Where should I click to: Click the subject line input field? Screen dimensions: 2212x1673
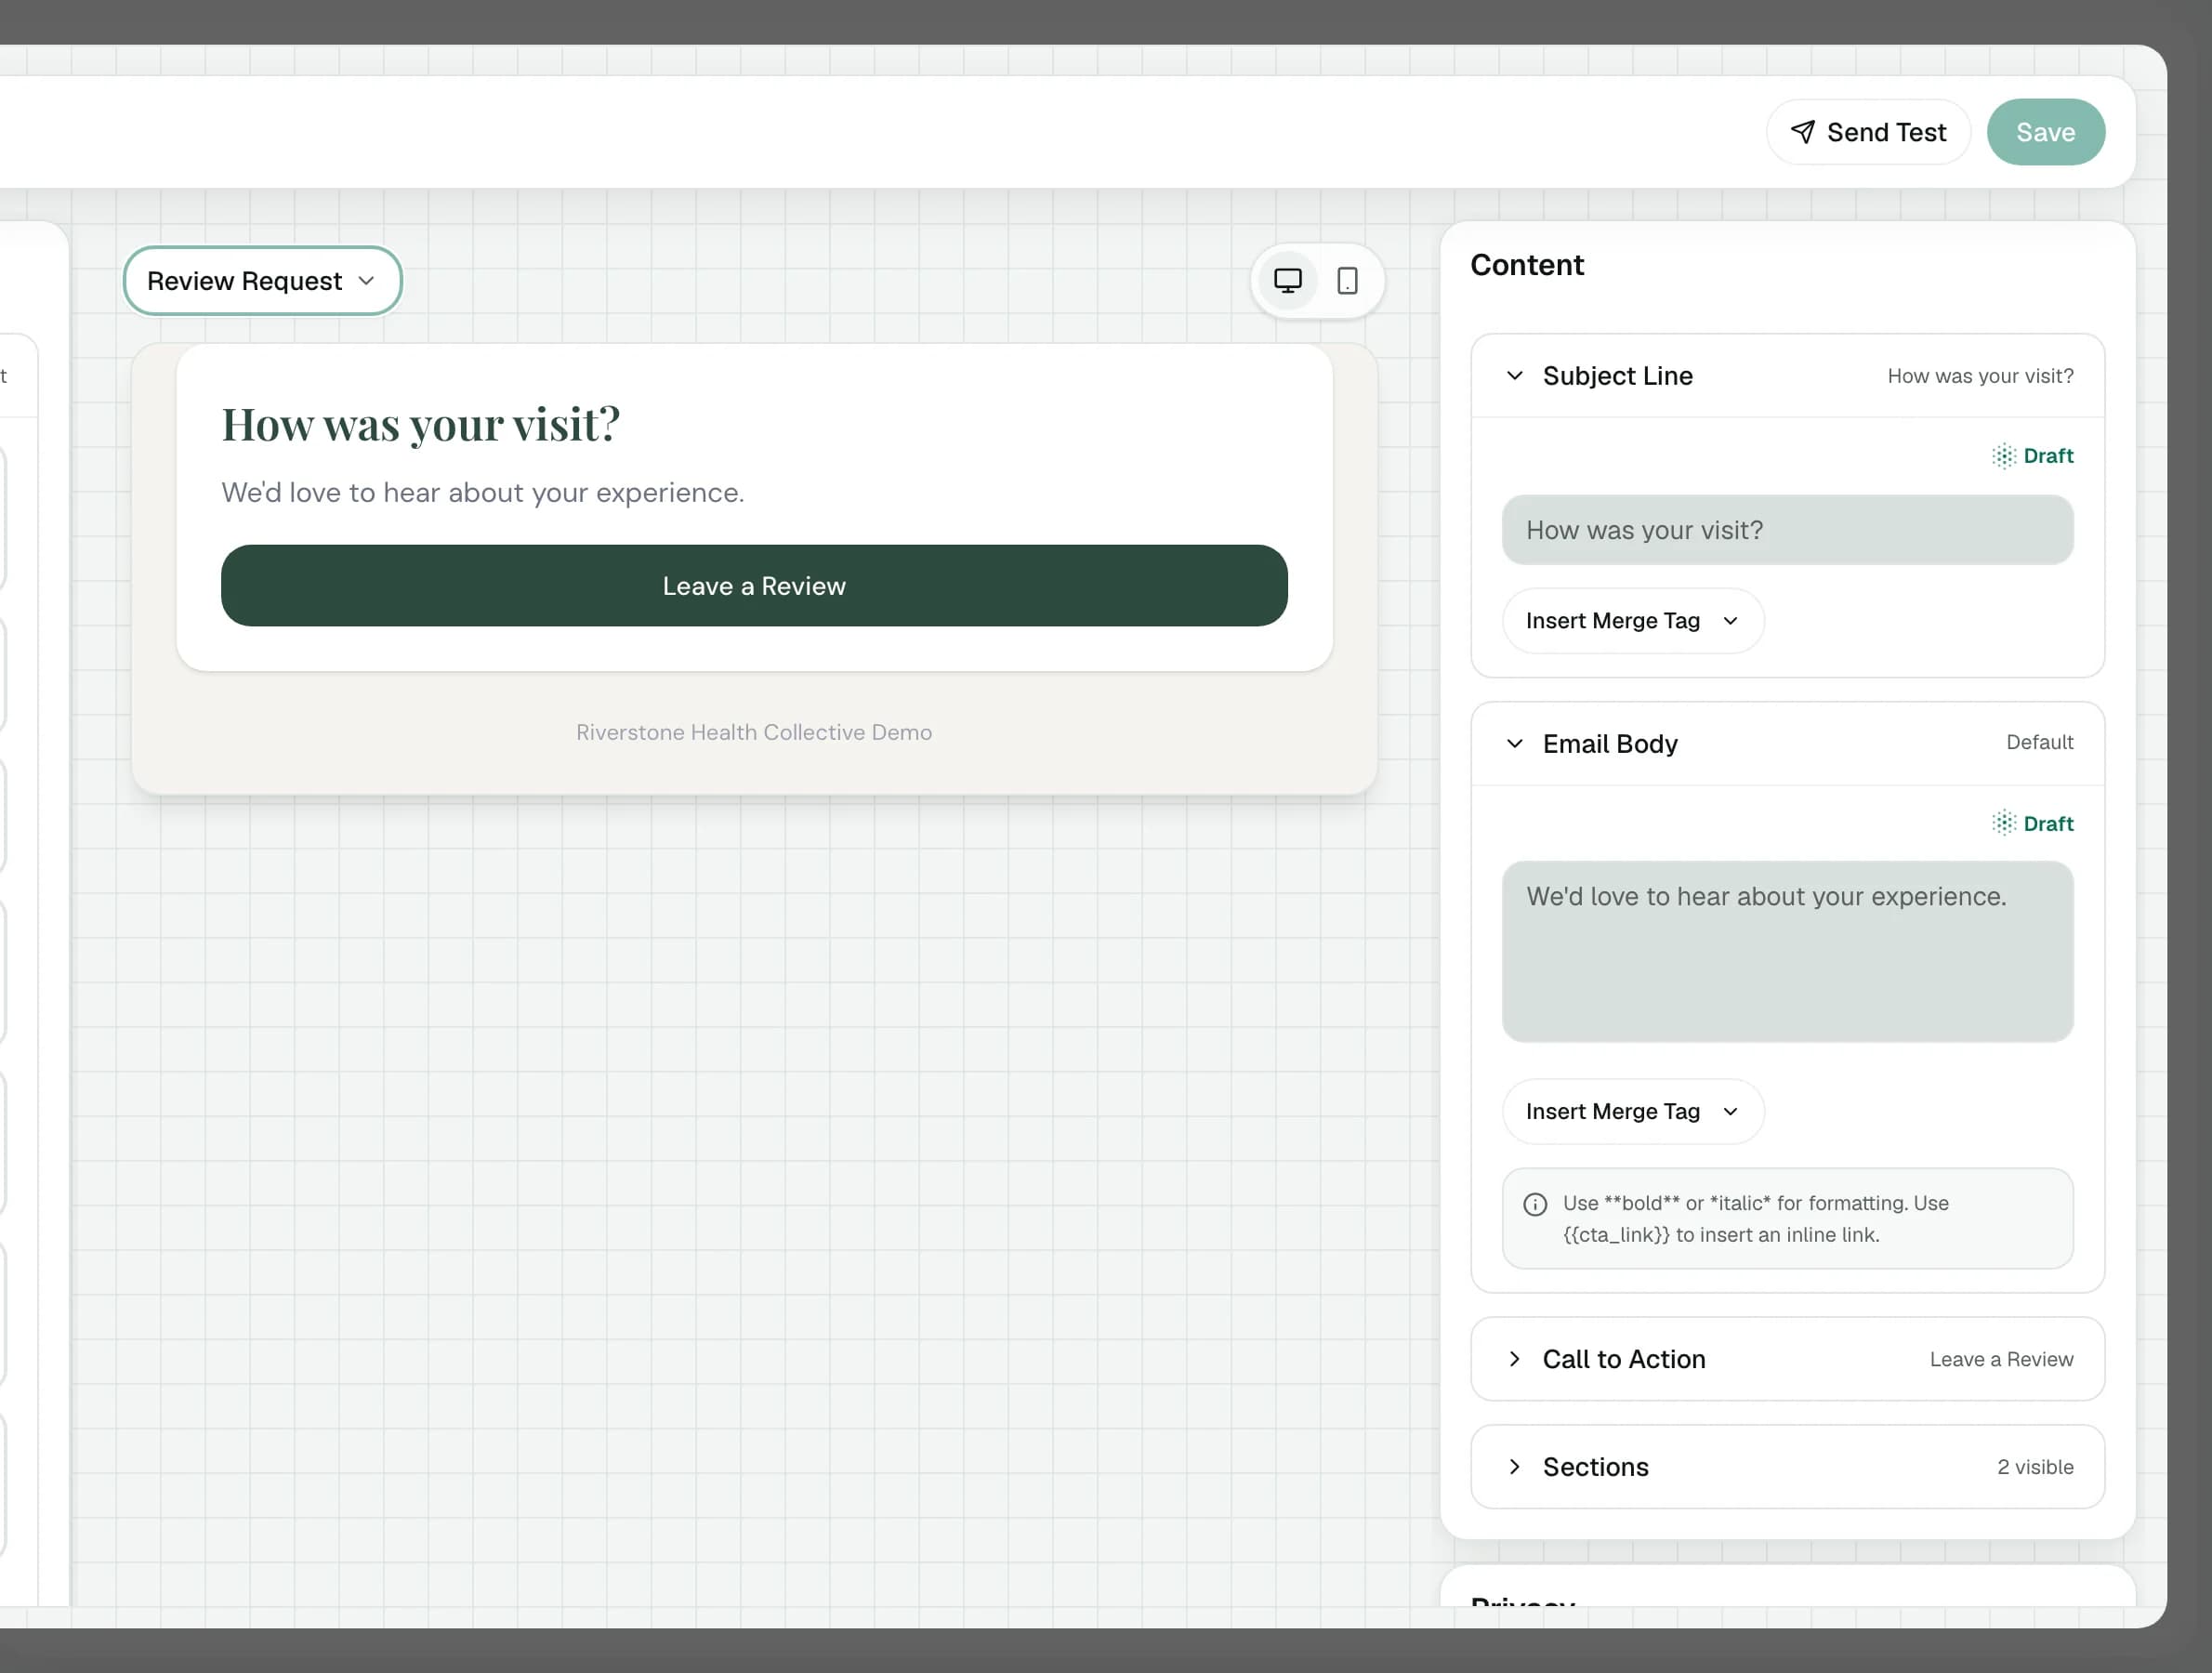(1787, 530)
